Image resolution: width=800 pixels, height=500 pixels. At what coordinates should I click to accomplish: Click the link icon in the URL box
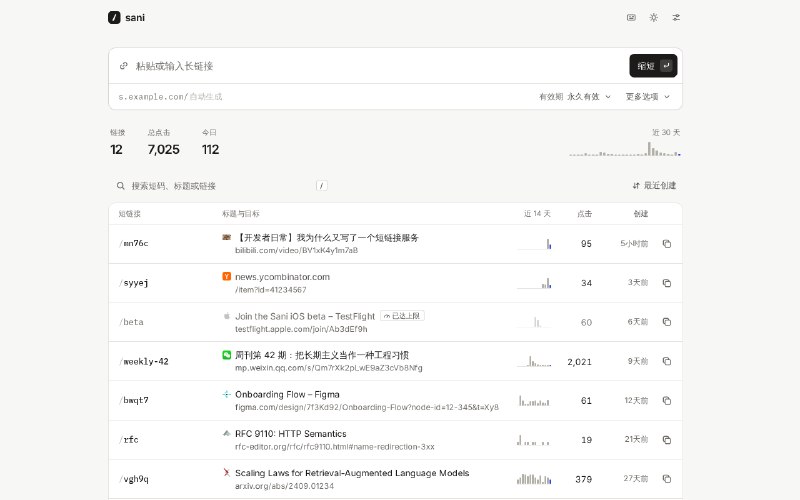tap(123, 66)
